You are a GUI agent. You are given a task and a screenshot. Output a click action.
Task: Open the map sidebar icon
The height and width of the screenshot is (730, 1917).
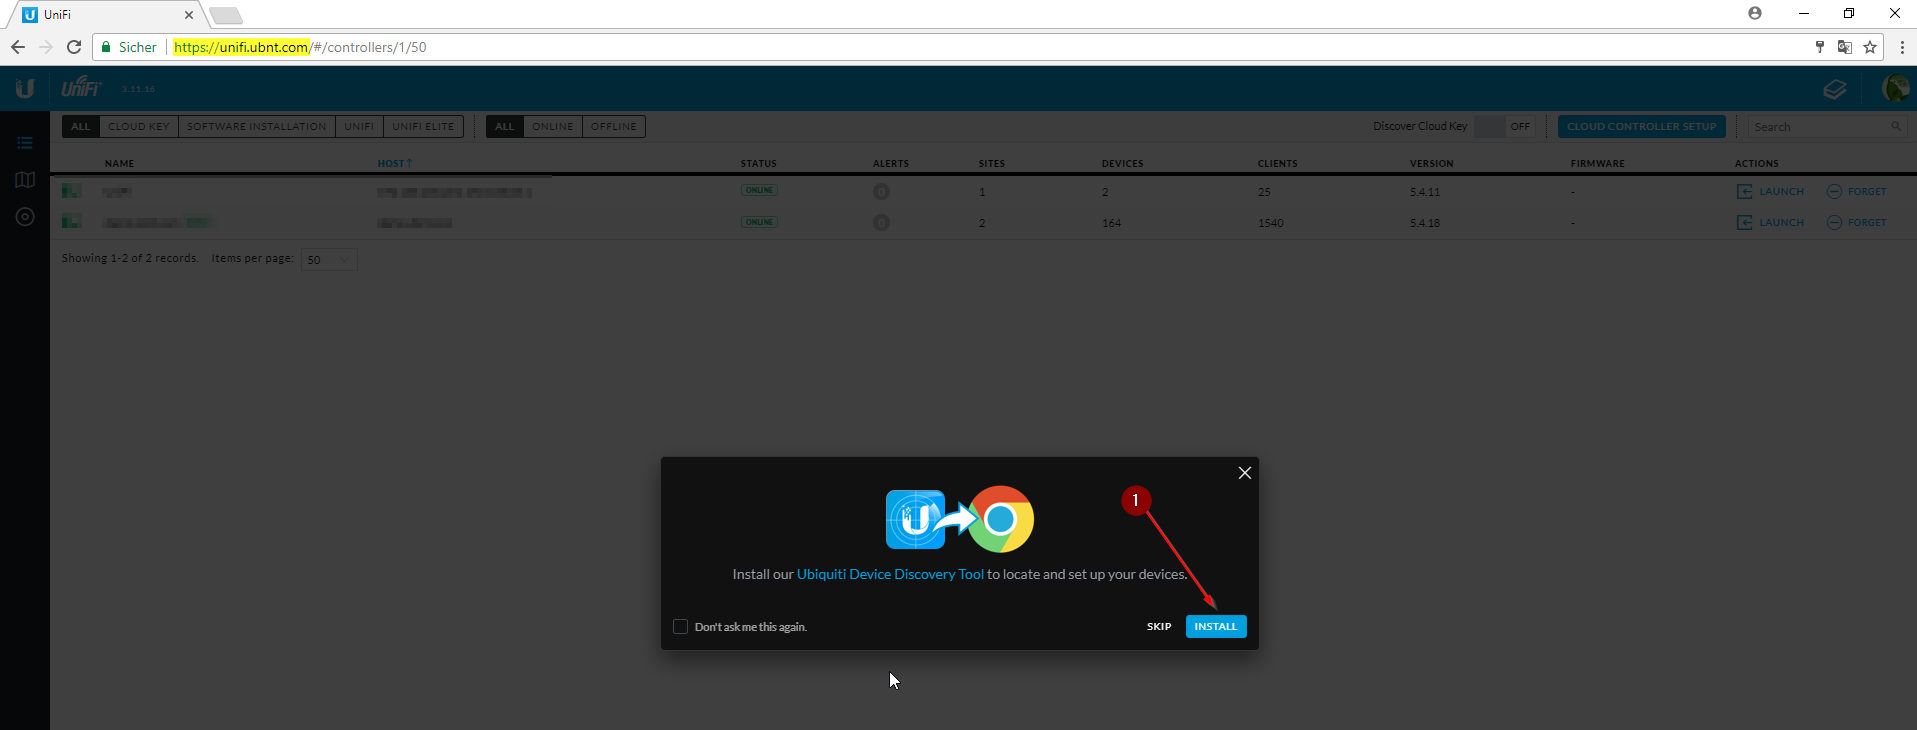(x=25, y=180)
